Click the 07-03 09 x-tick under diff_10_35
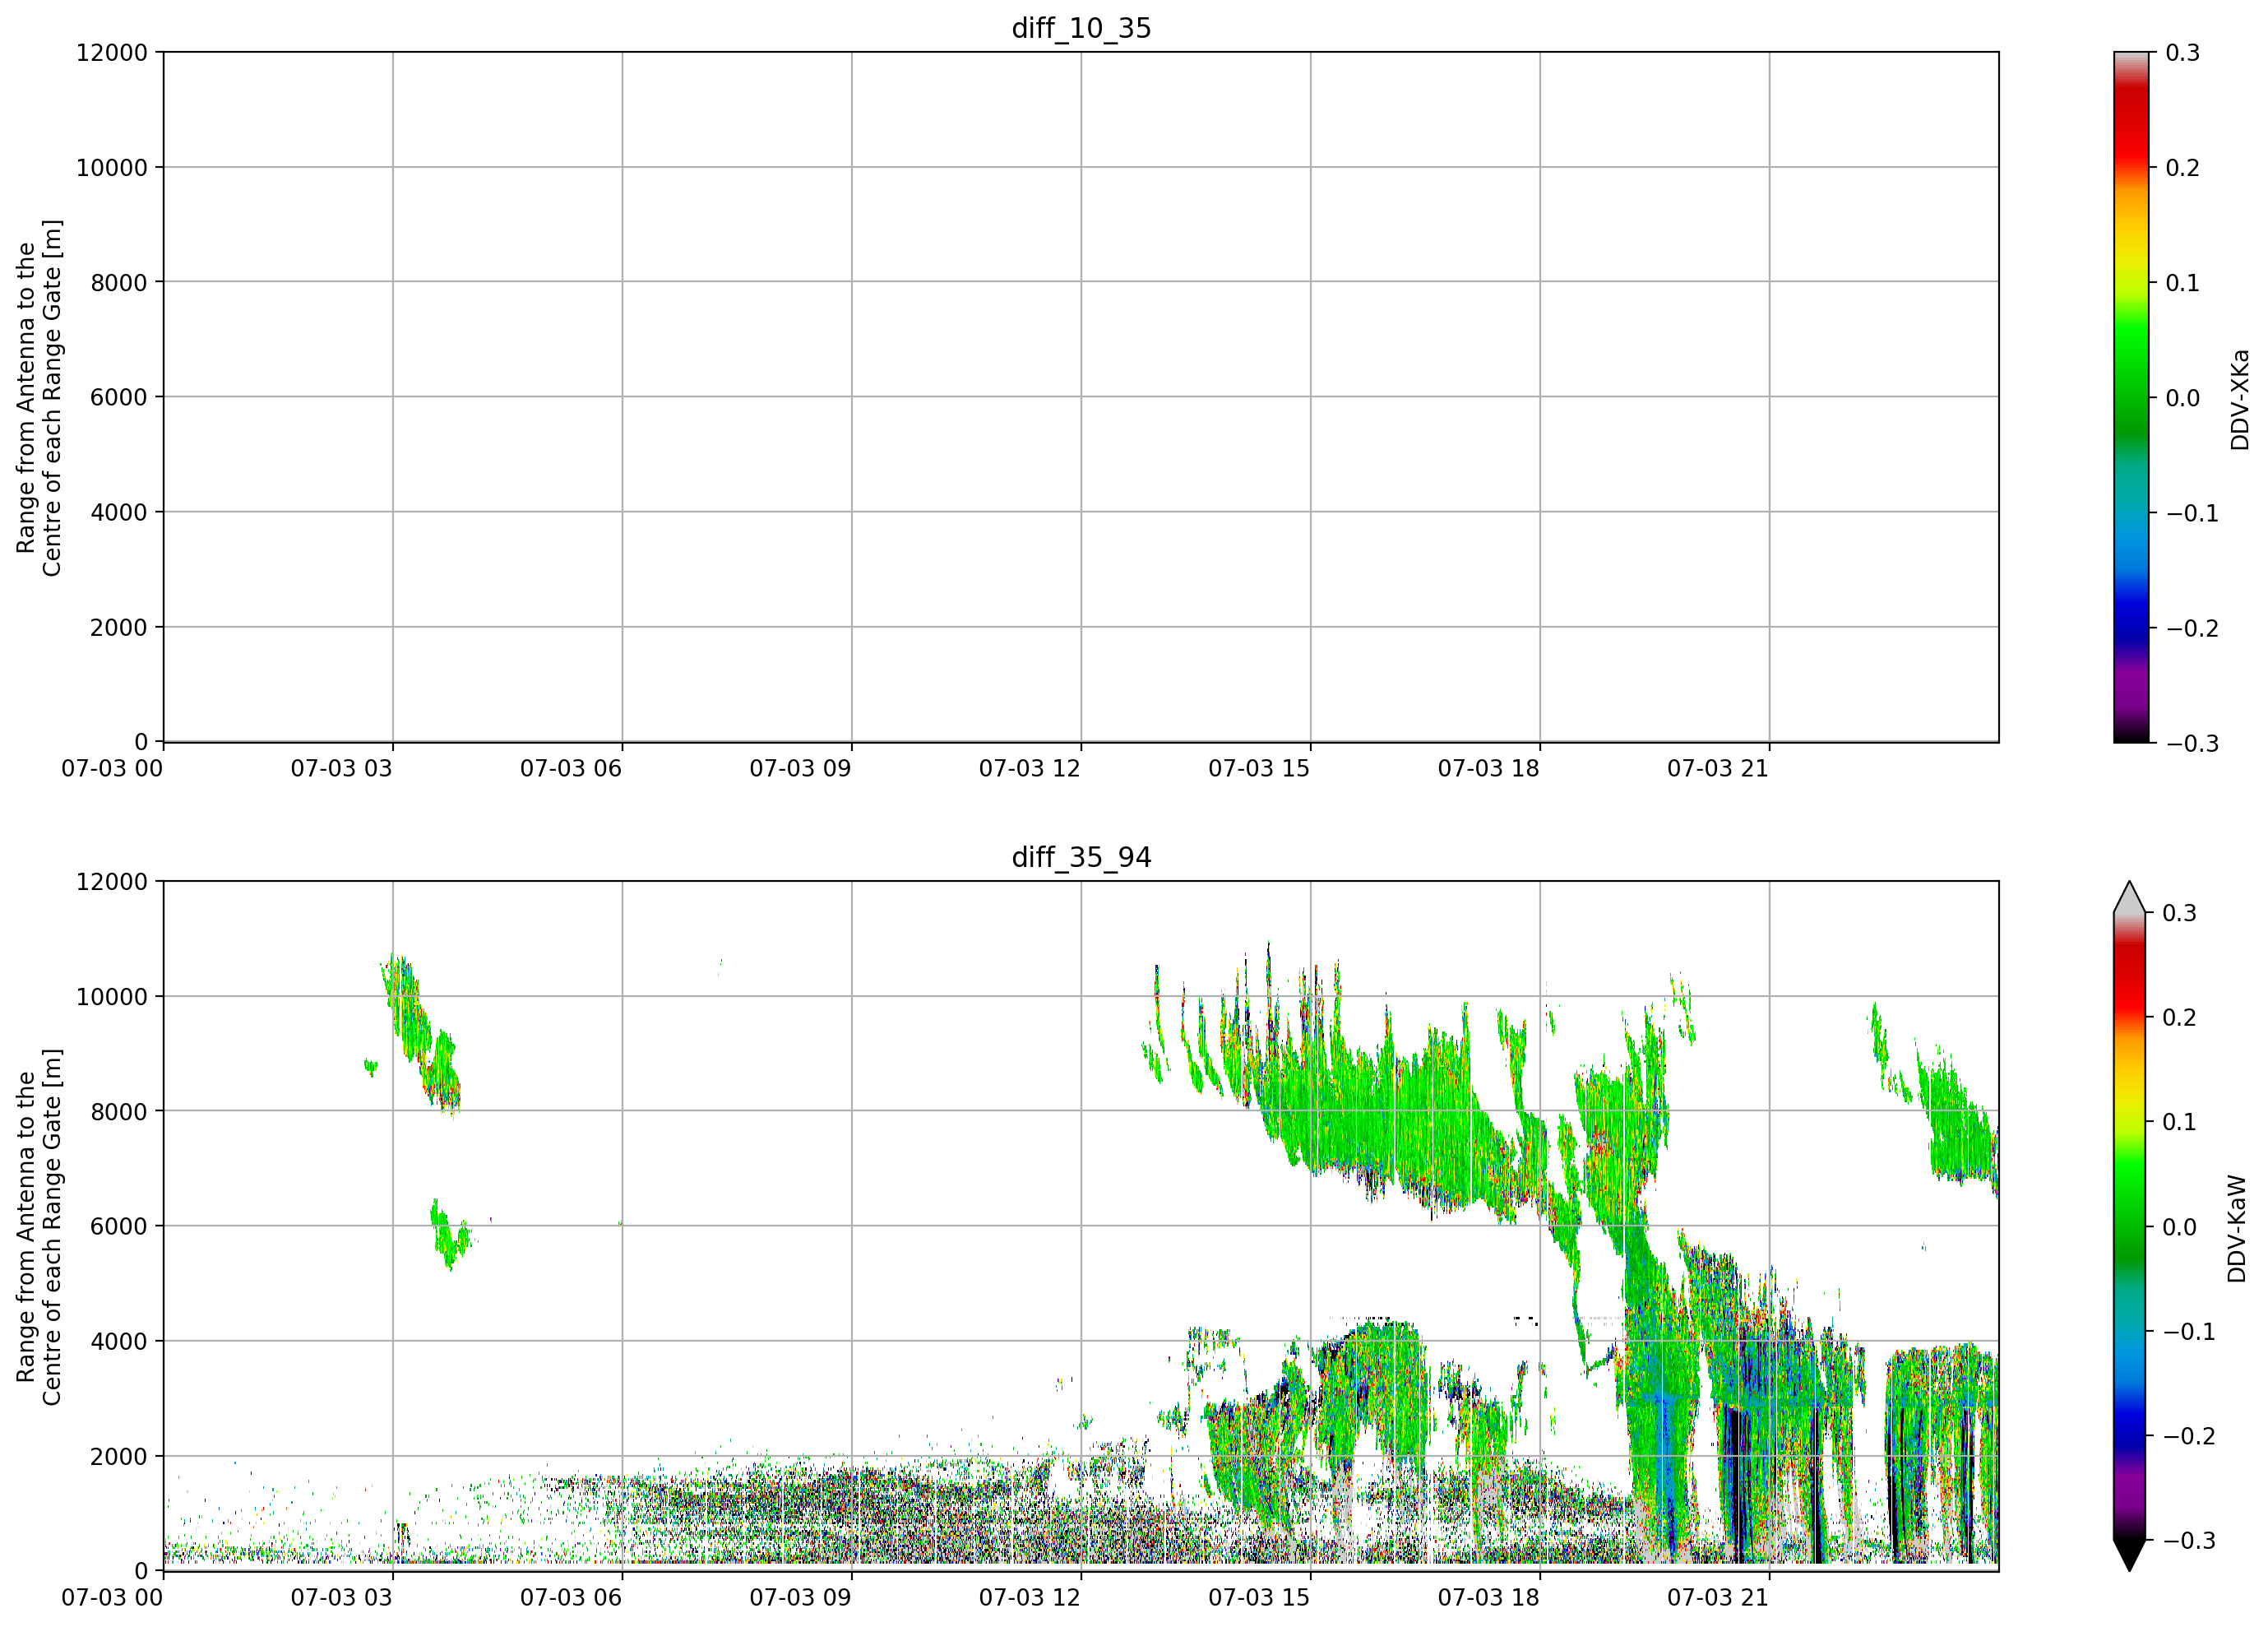The height and width of the screenshot is (1627, 2268). [x=801, y=768]
